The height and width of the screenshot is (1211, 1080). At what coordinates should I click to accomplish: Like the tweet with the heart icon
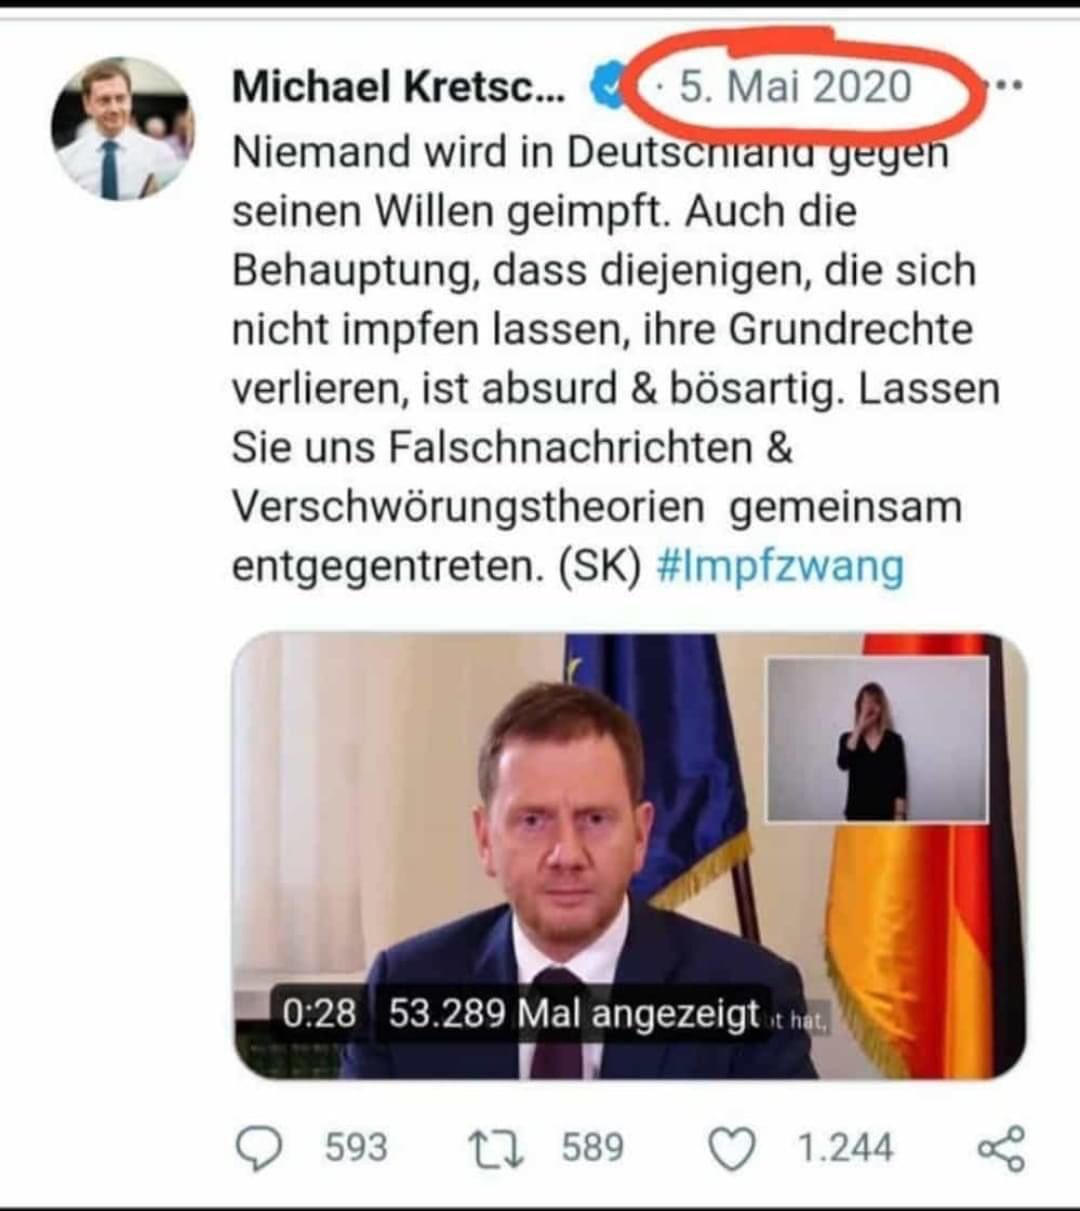732,1149
